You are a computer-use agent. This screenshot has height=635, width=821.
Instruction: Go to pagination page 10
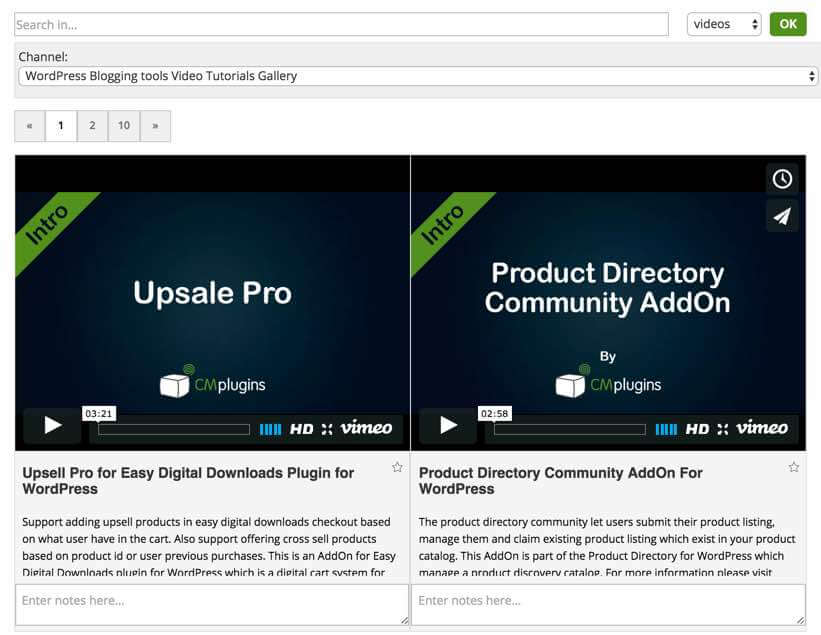[123, 126]
